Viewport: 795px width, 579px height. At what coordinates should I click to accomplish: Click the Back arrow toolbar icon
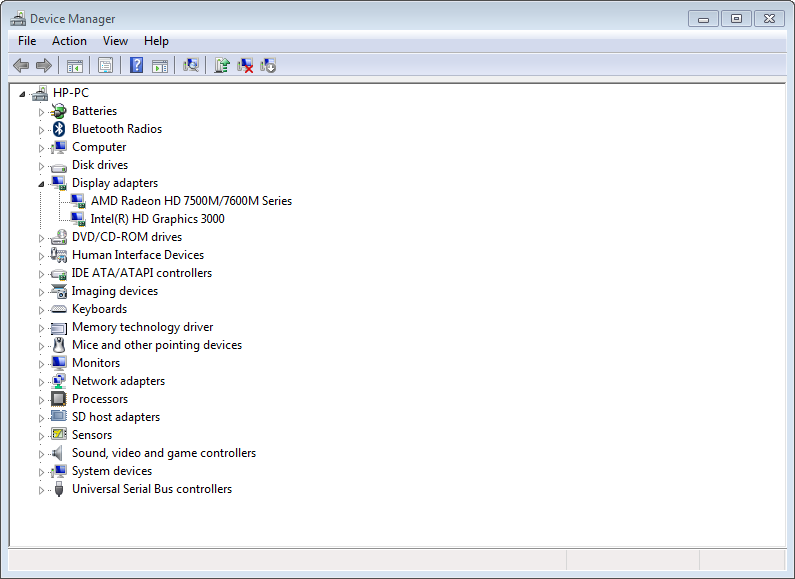pyautogui.click(x=21, y=65)
